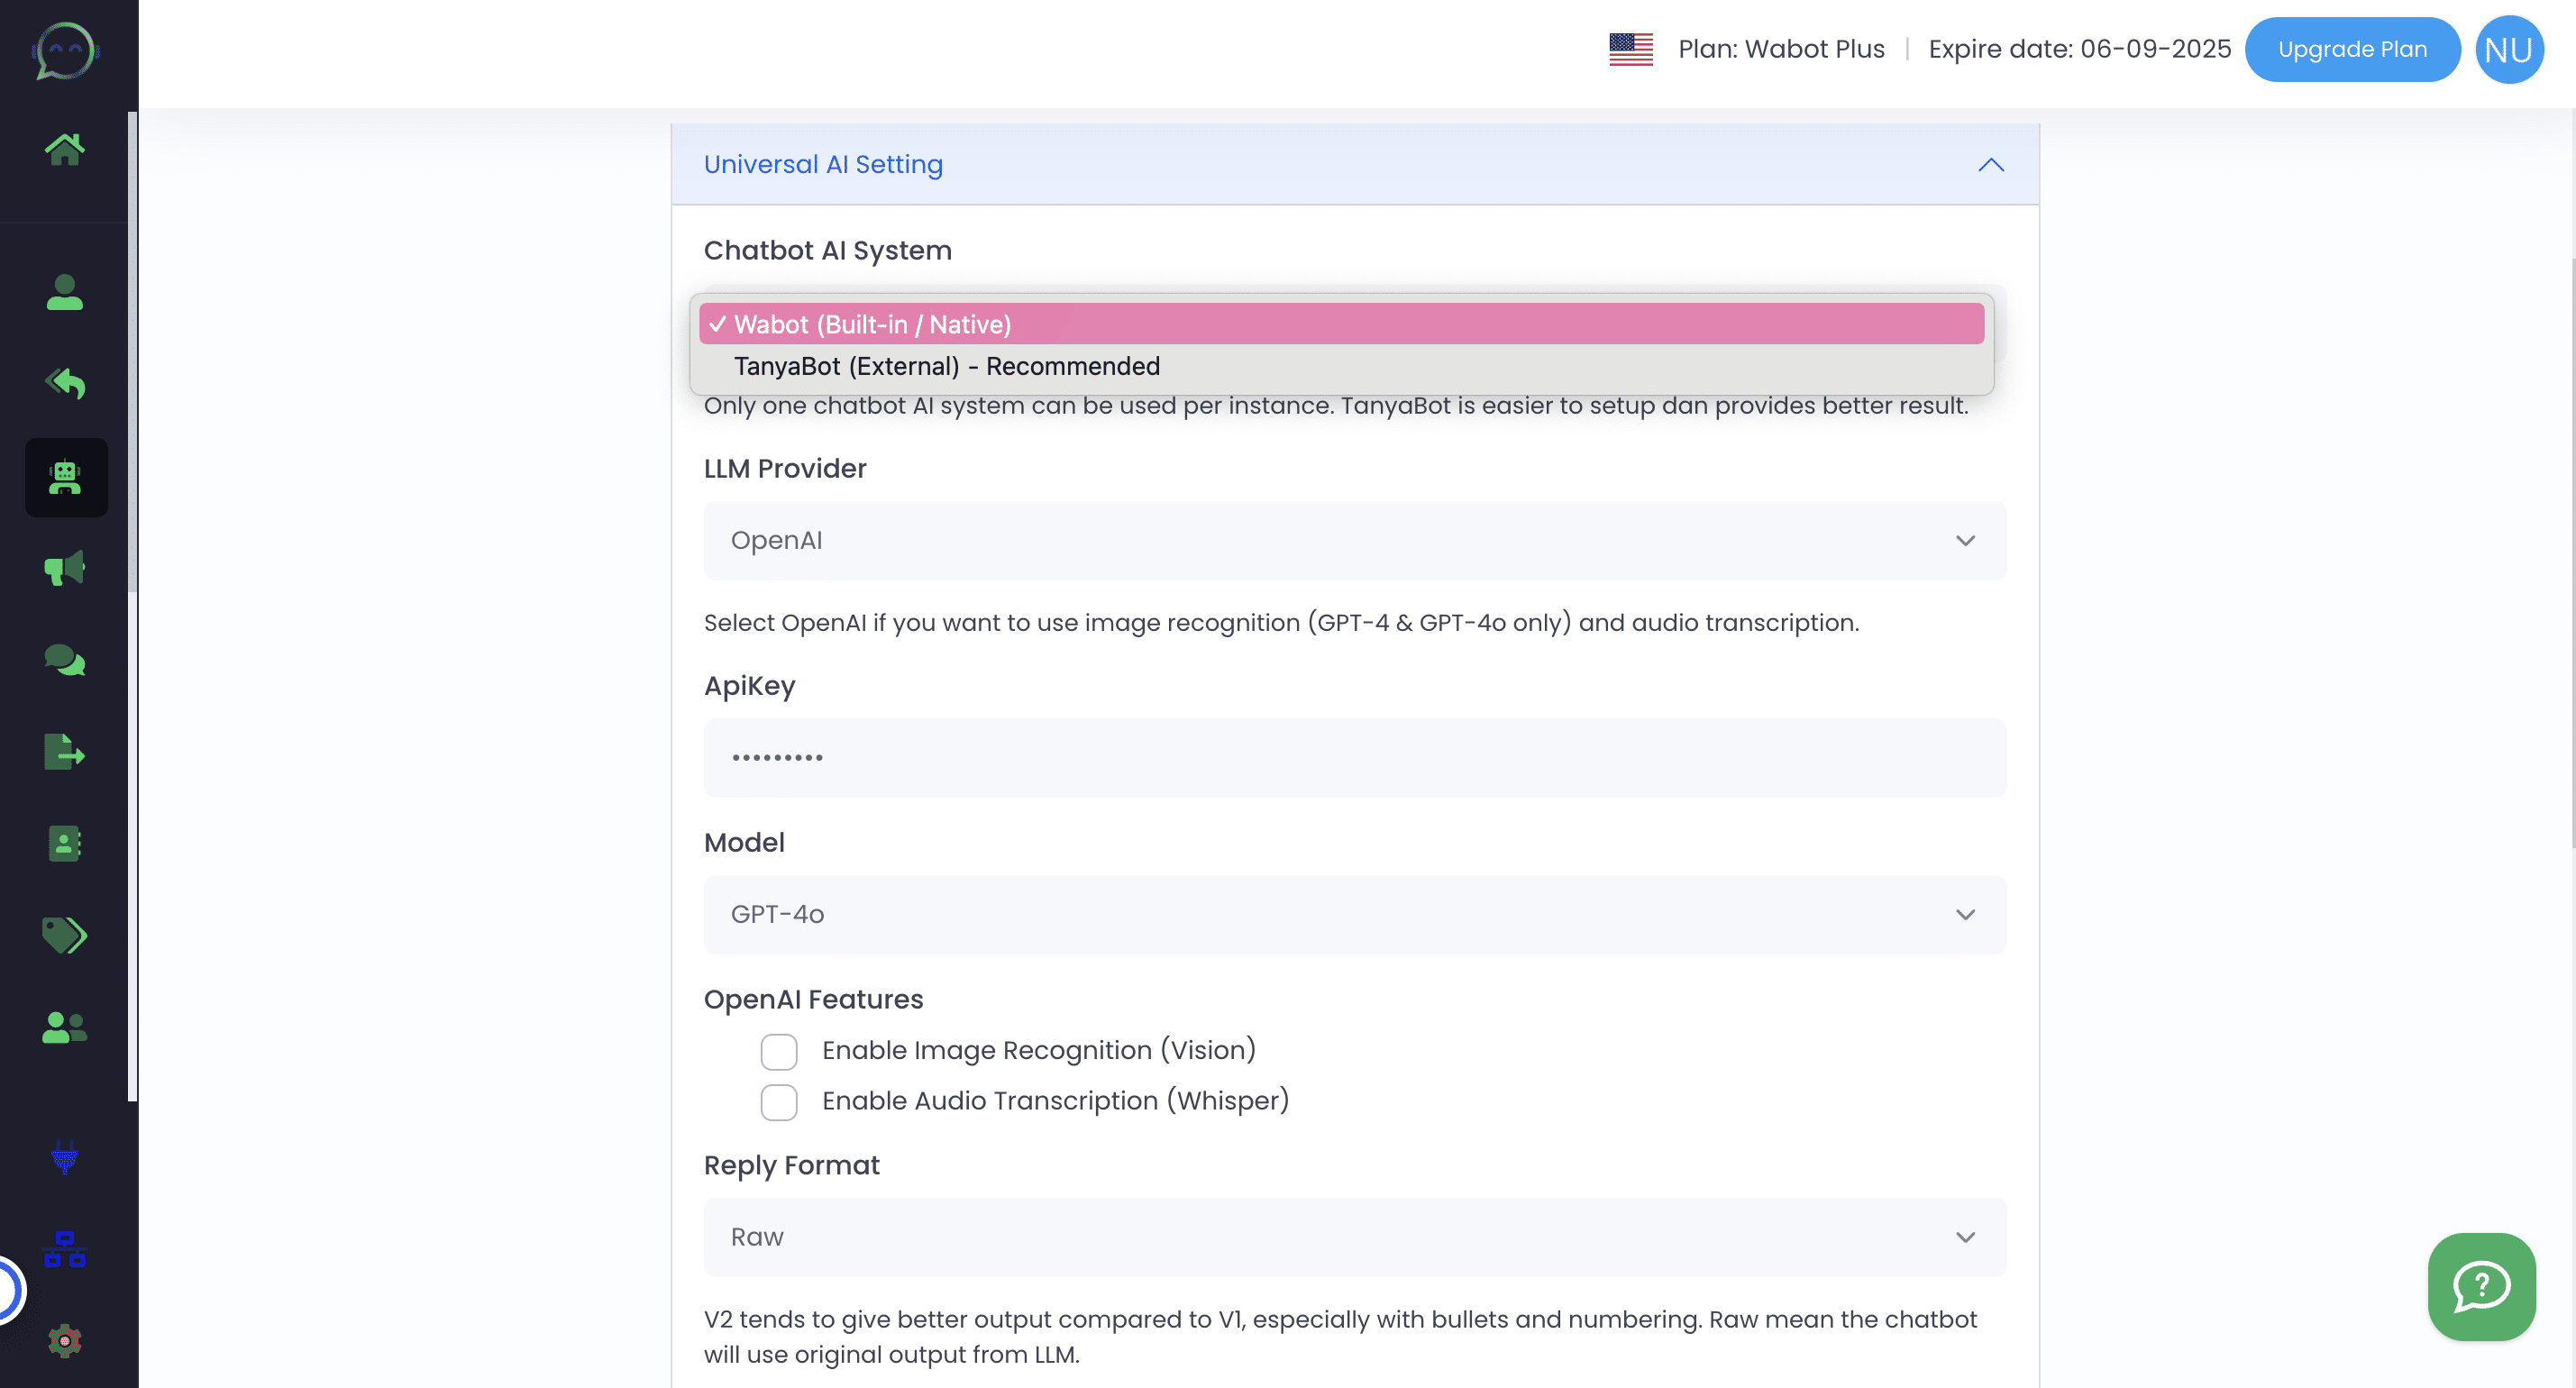
Task: Open the tags sidebar icon
Action: coord(65,935)
